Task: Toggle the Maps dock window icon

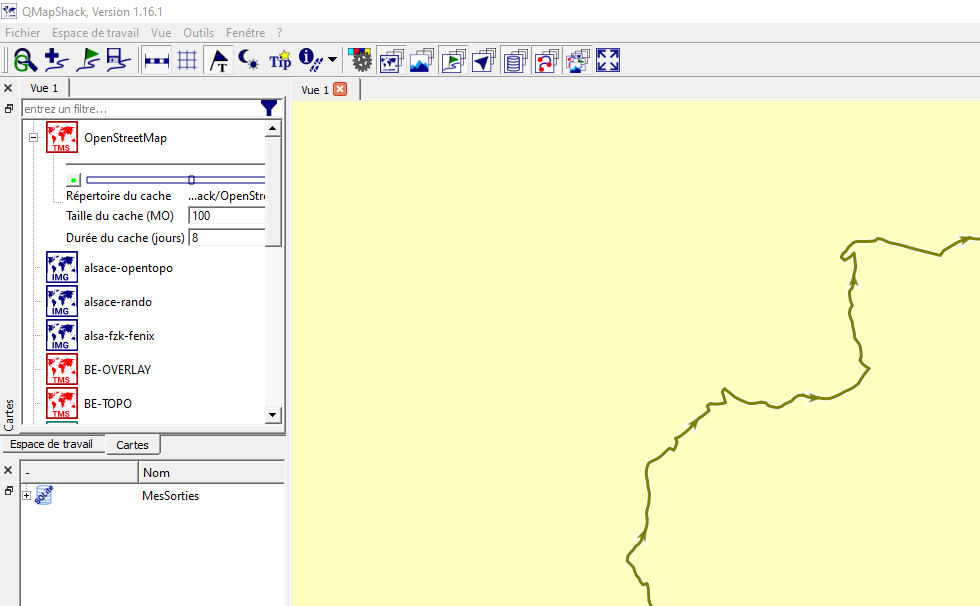Action: click(x=391, y=61)
